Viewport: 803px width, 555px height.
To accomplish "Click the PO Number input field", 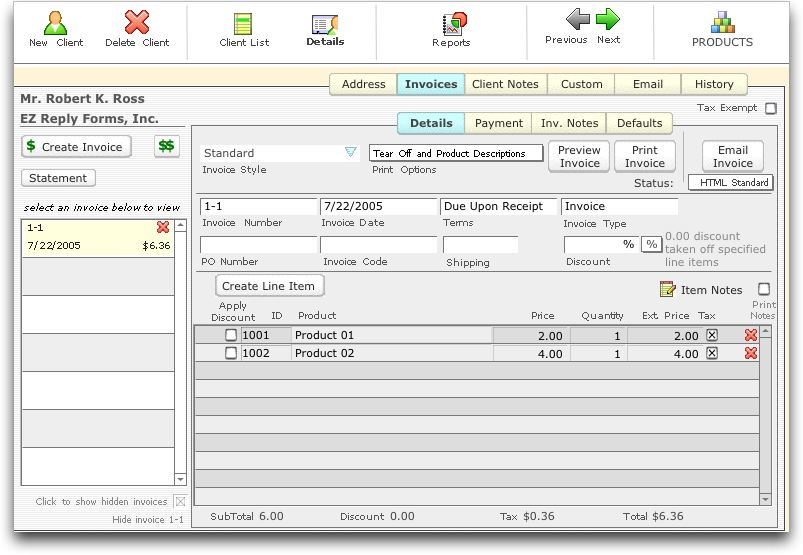I will pyautogui.click(x=258, y=245).
